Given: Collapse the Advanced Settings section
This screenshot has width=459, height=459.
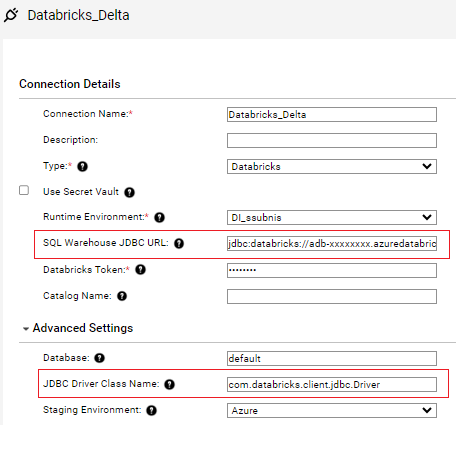Looking at the screenshot, I should pyautogui.click(x=26, y=329).
